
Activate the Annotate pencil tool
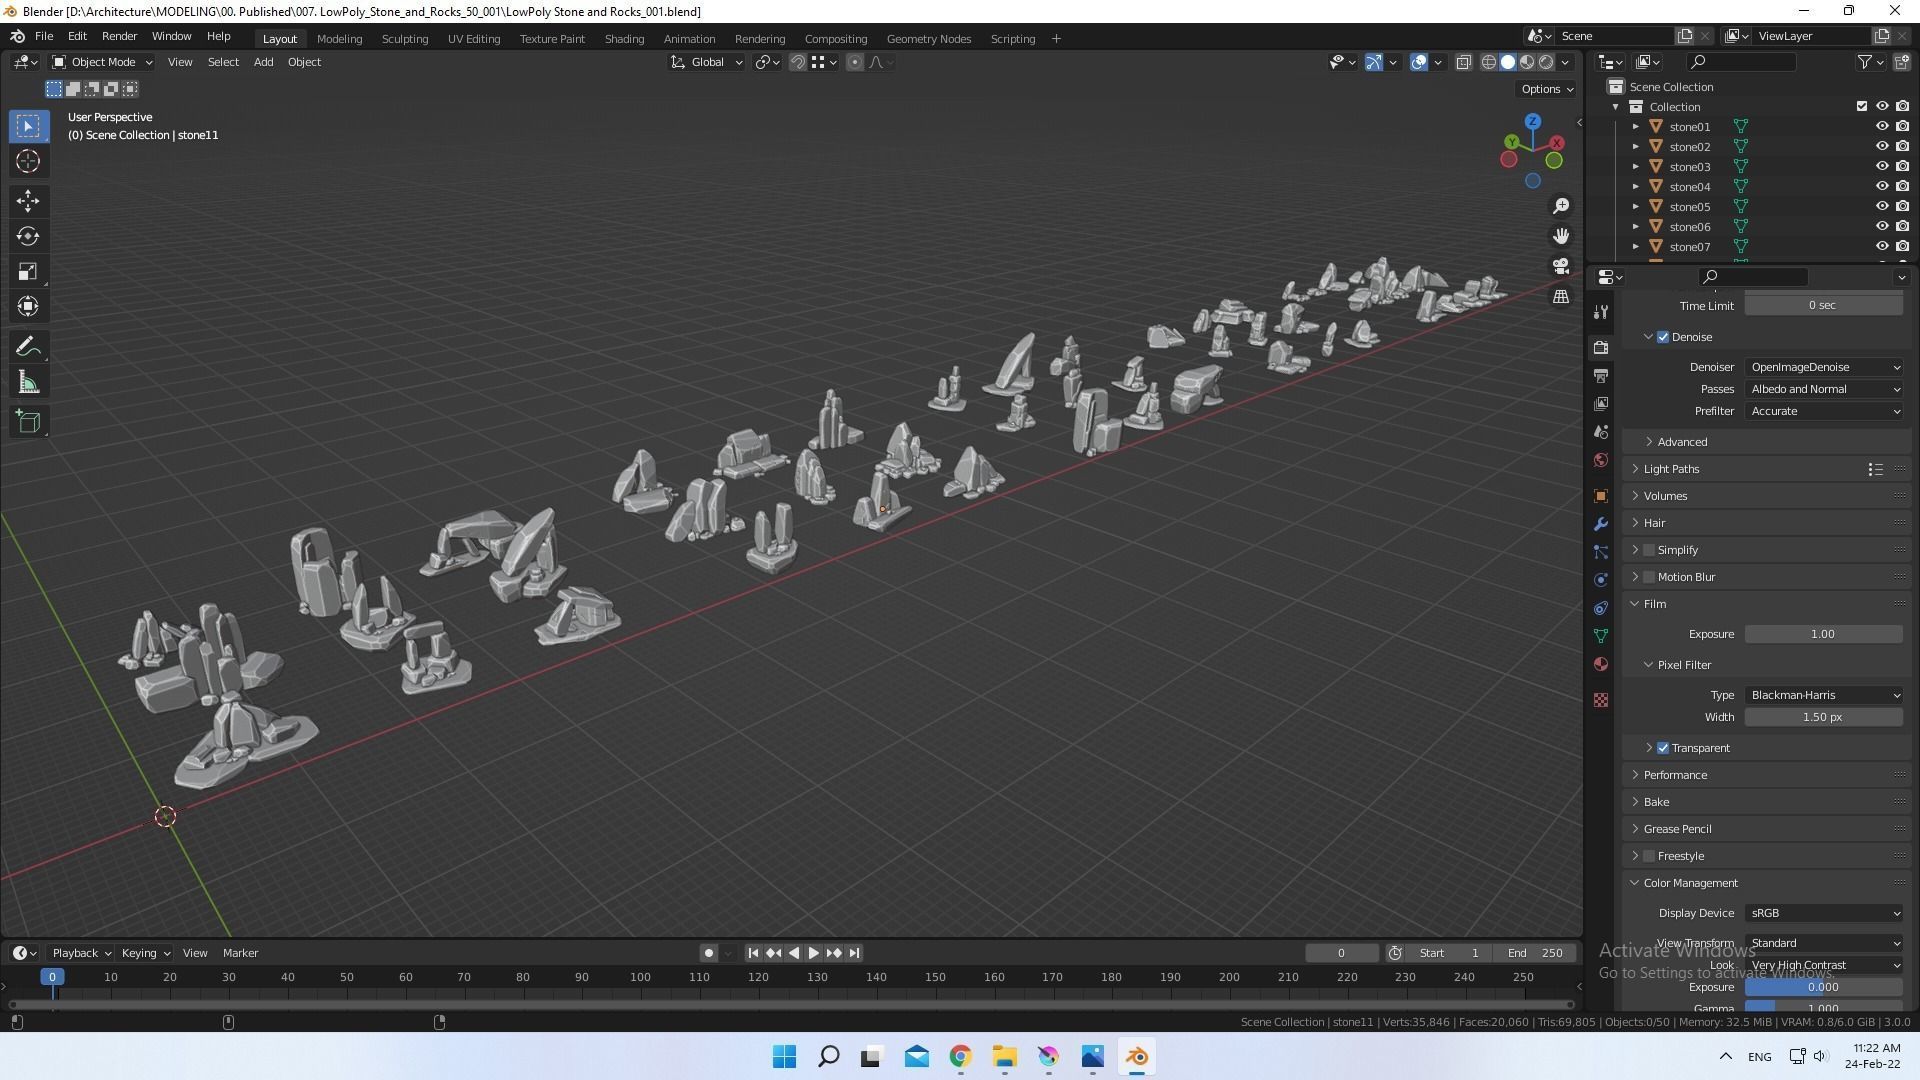coord(28,347)
